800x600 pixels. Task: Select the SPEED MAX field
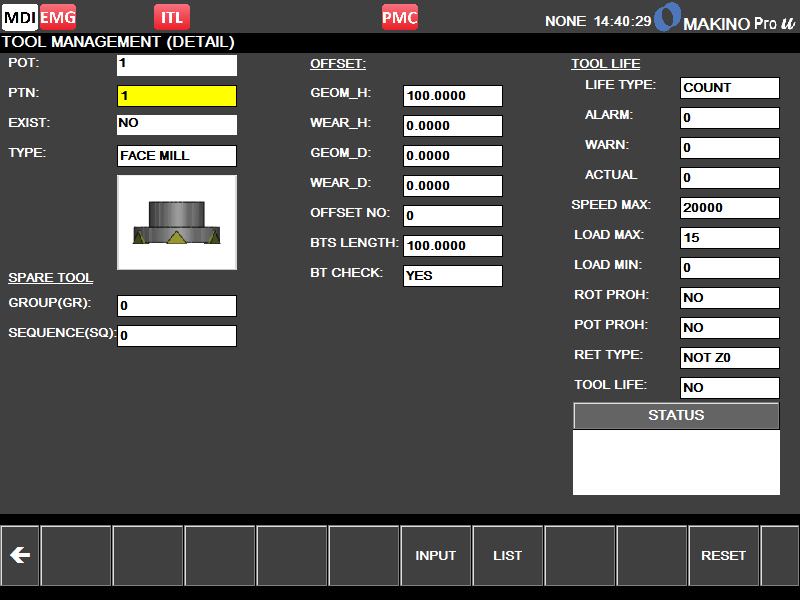click(x=729, y=207)
